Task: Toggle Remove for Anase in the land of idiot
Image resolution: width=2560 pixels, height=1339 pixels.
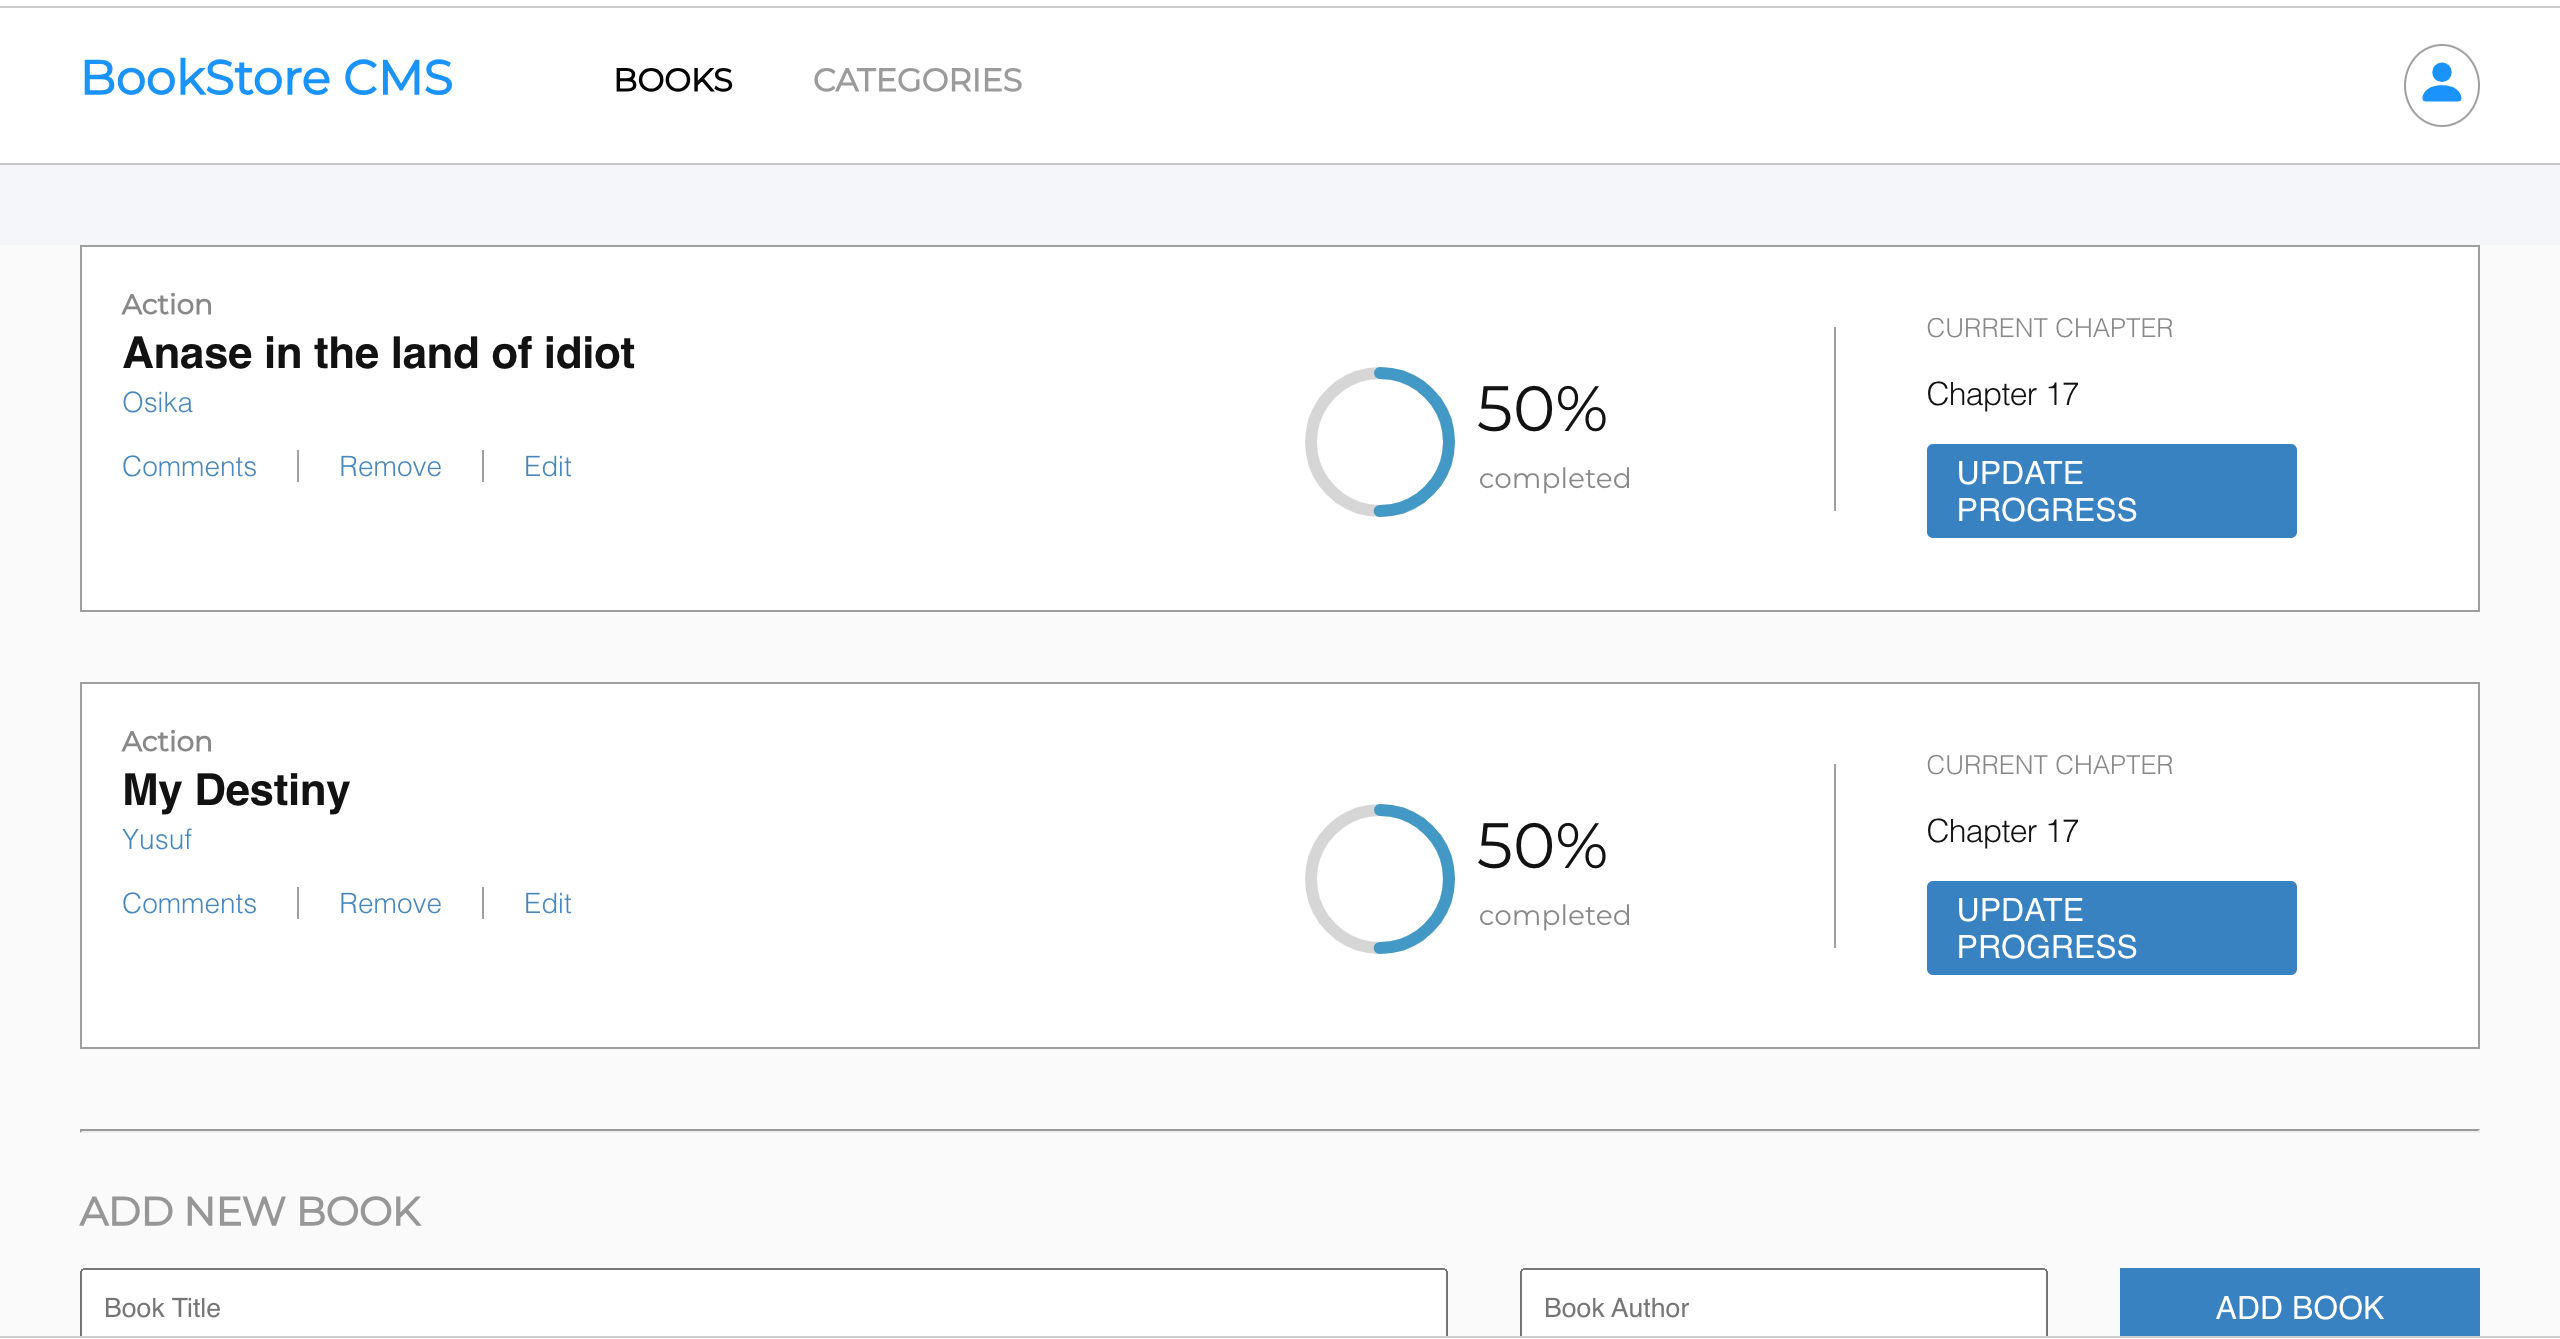Action: pyautogui.click(x=389, y=466)
